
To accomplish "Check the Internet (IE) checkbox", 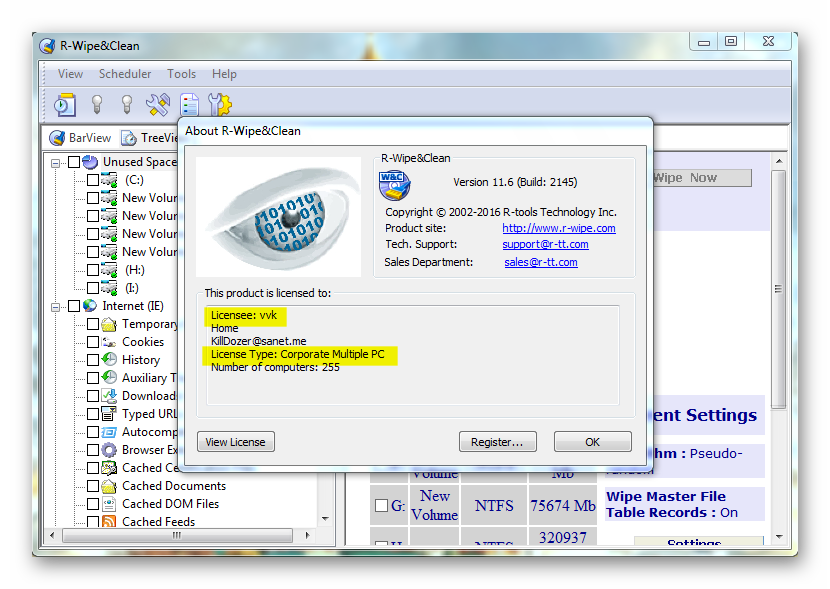I will [x=74, y=306].
